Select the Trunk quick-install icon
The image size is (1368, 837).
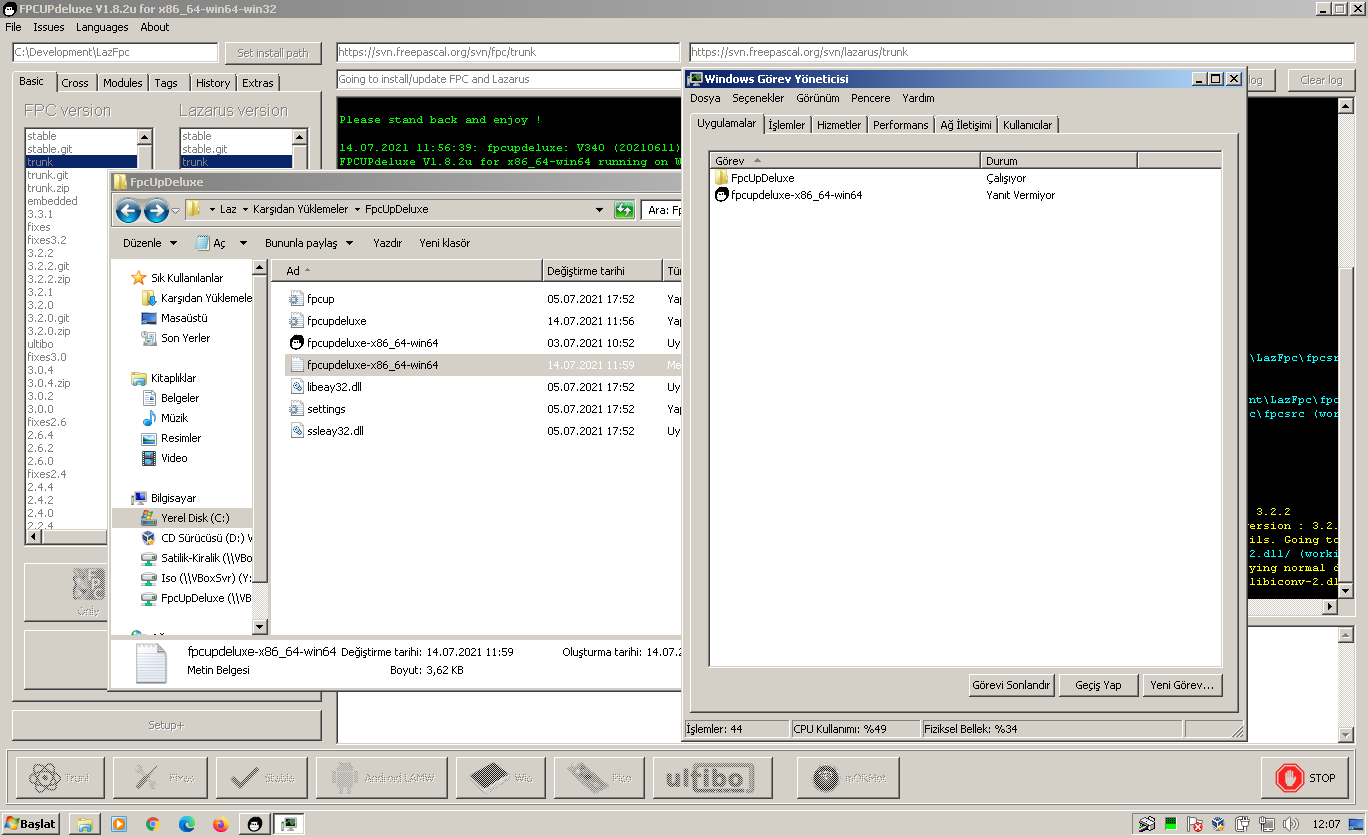point(58,777)
